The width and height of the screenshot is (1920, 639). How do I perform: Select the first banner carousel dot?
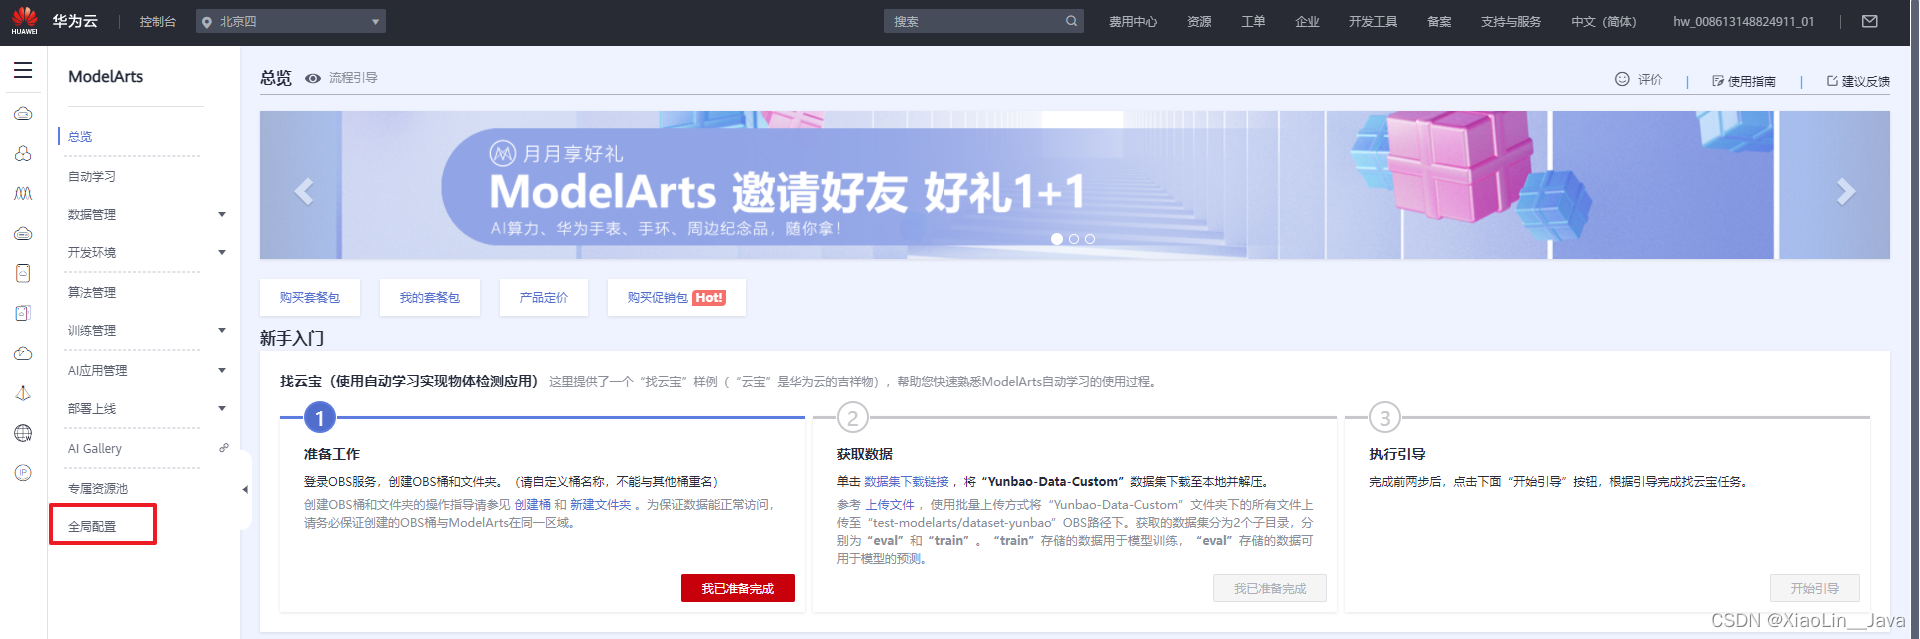coord(1057,239)
